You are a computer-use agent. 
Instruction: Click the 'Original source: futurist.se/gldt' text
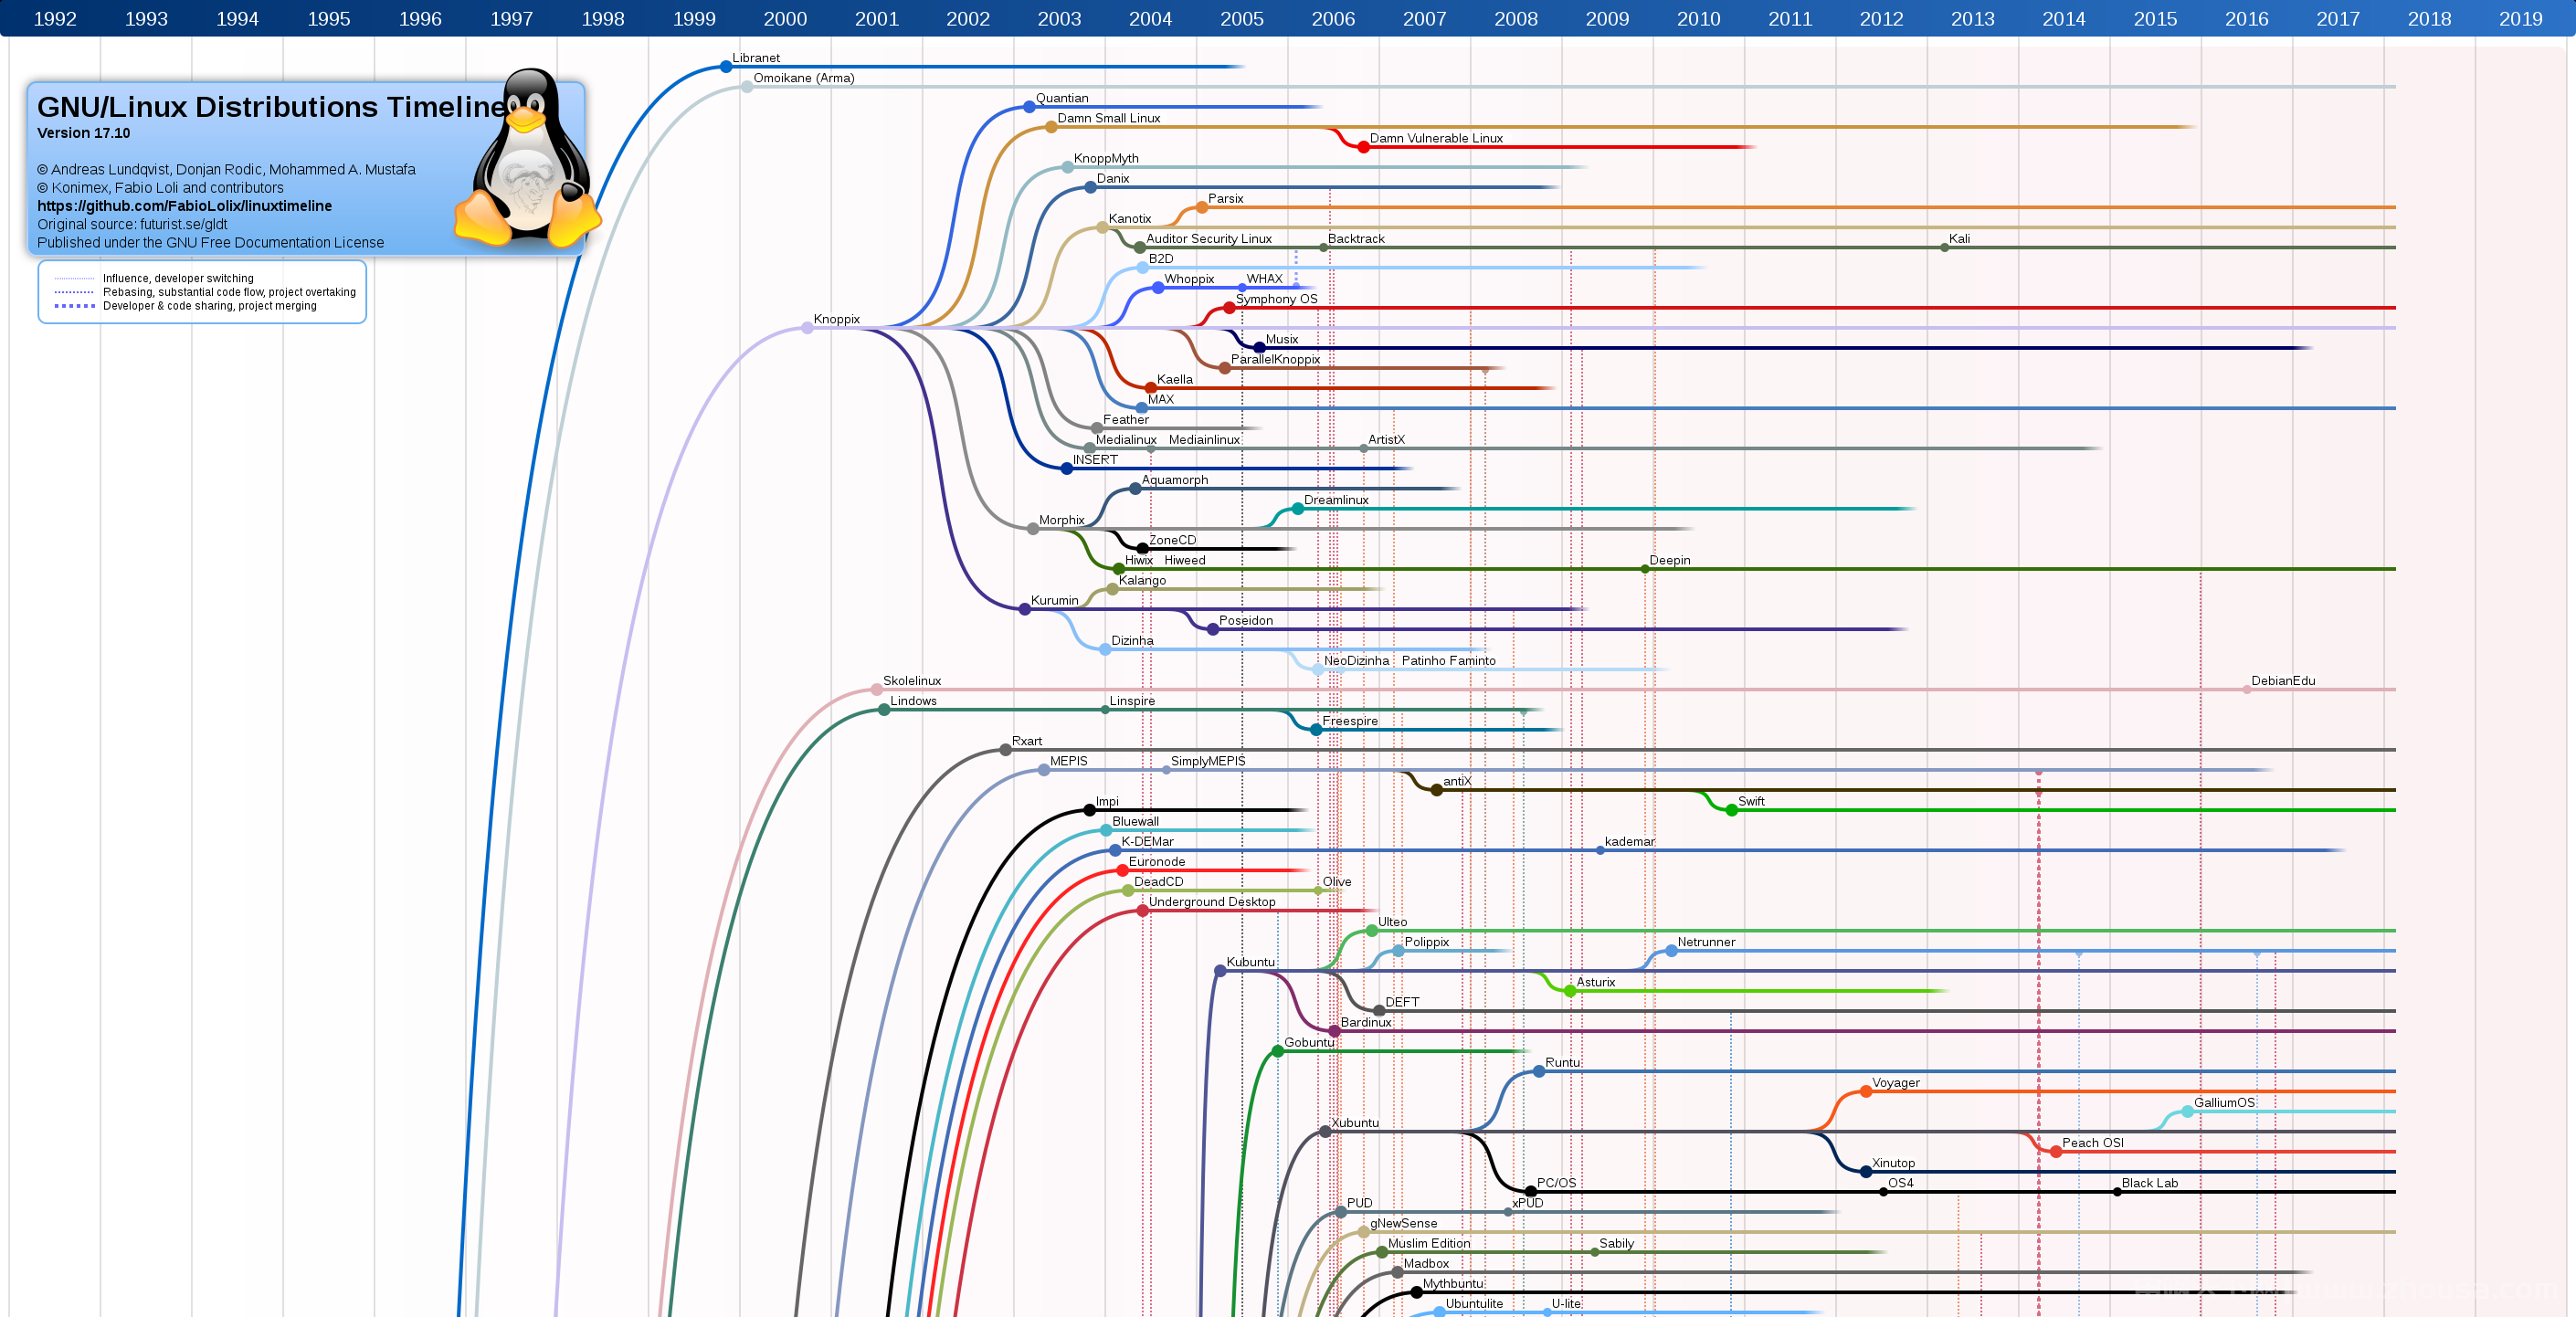(132, 224)
